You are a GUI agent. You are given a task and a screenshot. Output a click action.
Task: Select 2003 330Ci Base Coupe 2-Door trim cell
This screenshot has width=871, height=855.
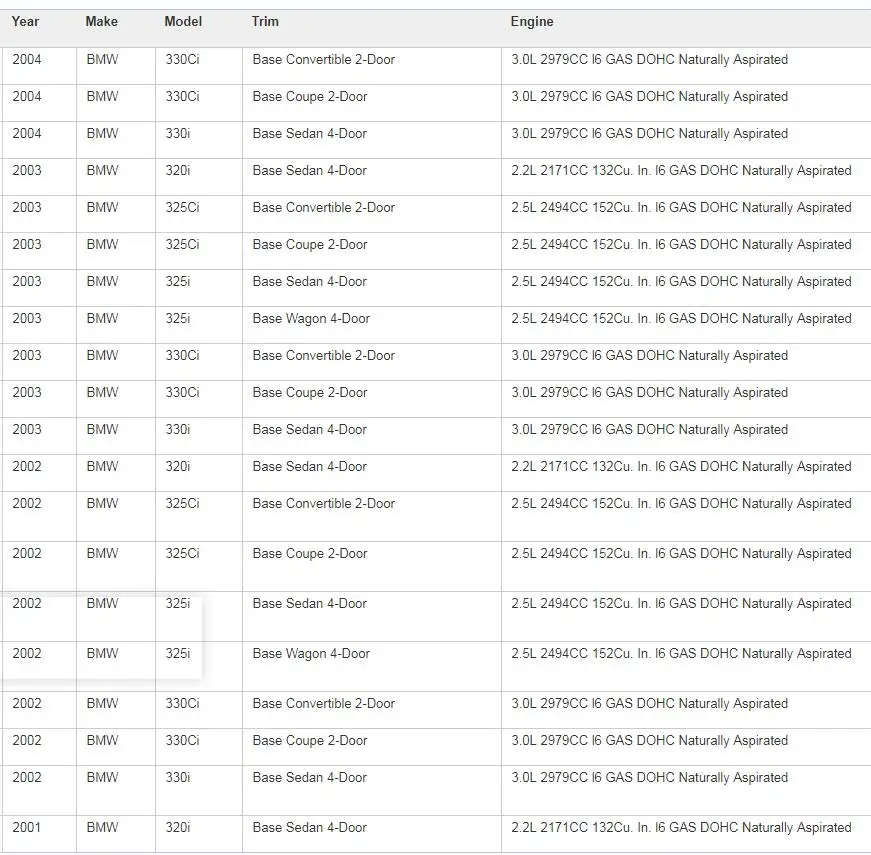(372, 399)
